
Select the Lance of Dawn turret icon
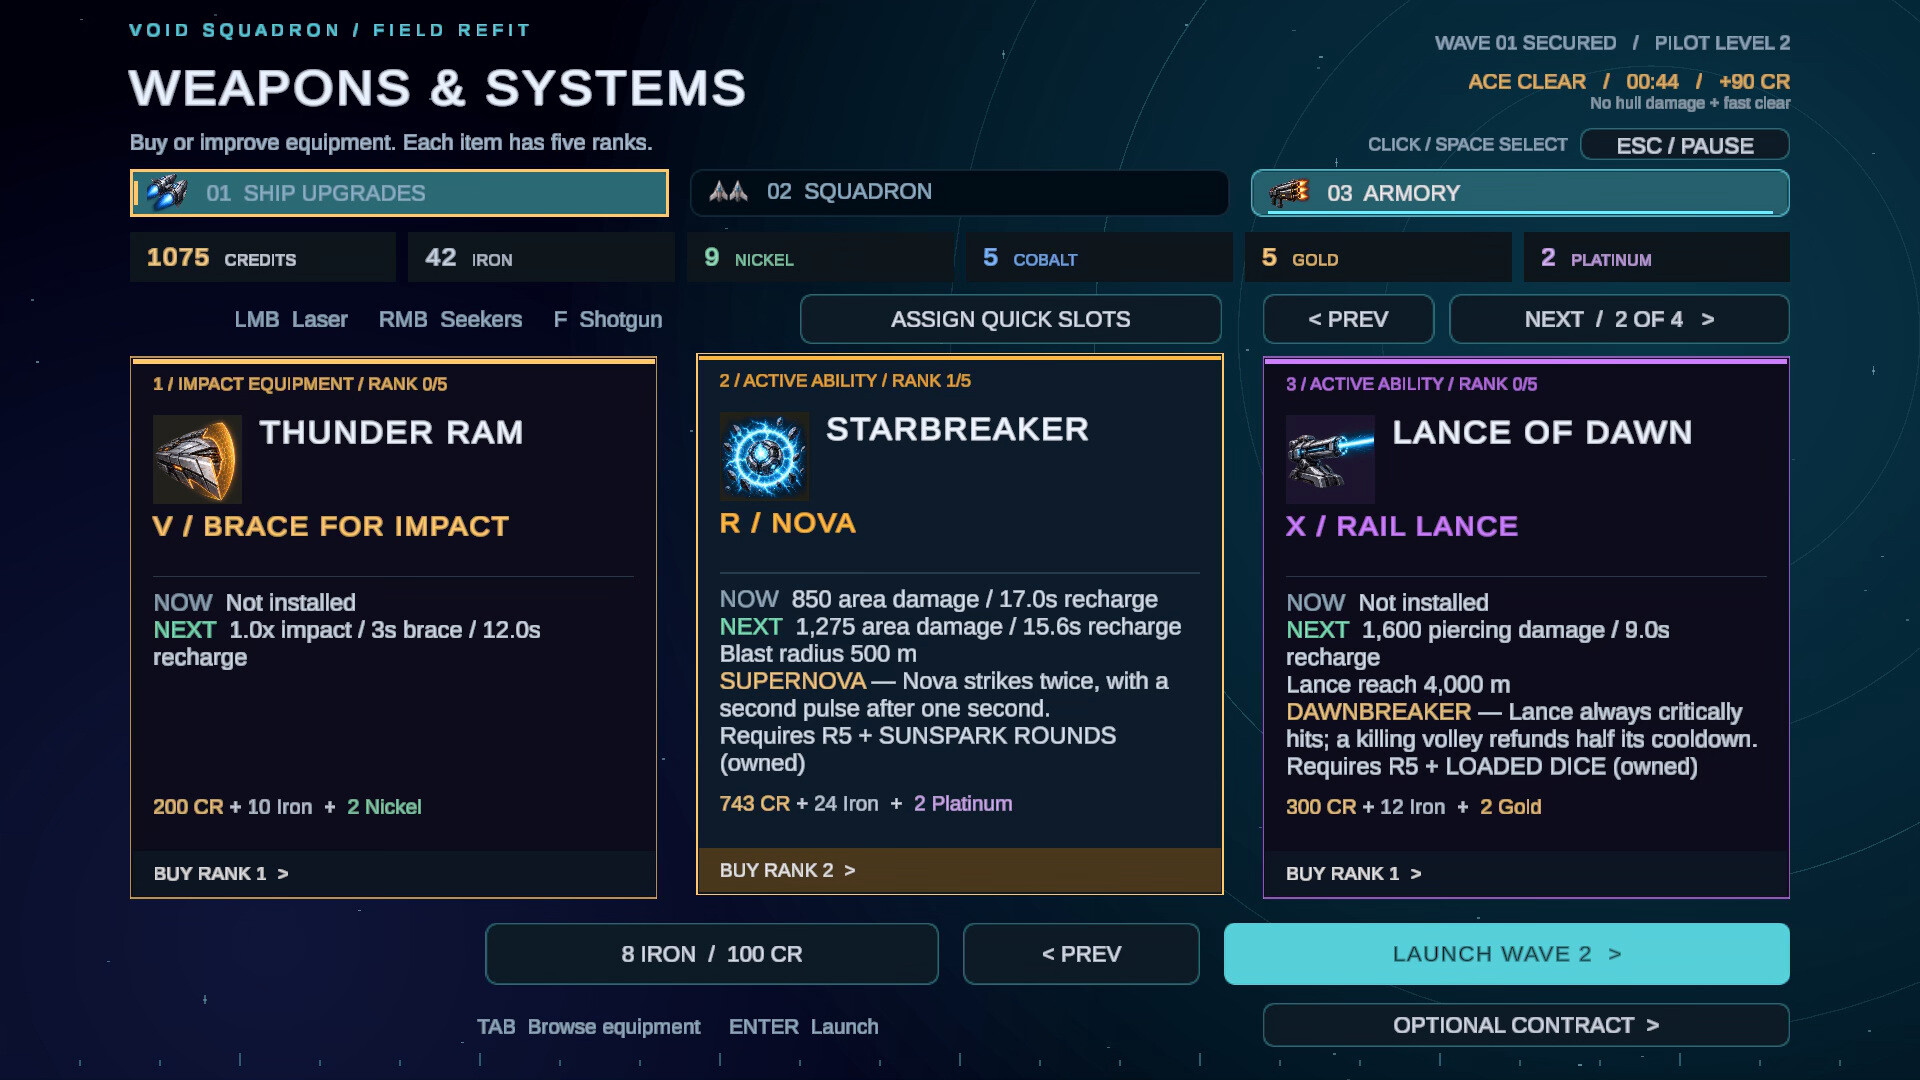click(x=1330, y=459)
